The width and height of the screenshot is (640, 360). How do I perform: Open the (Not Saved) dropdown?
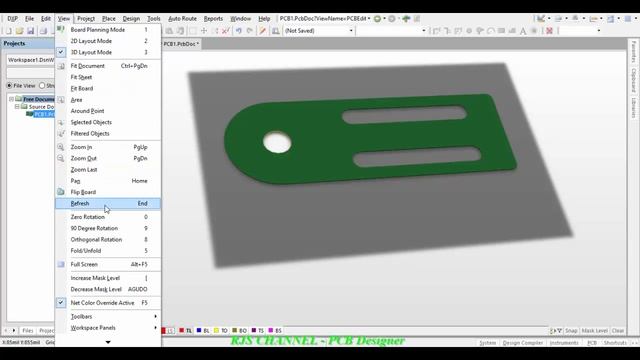click(351, 31)
